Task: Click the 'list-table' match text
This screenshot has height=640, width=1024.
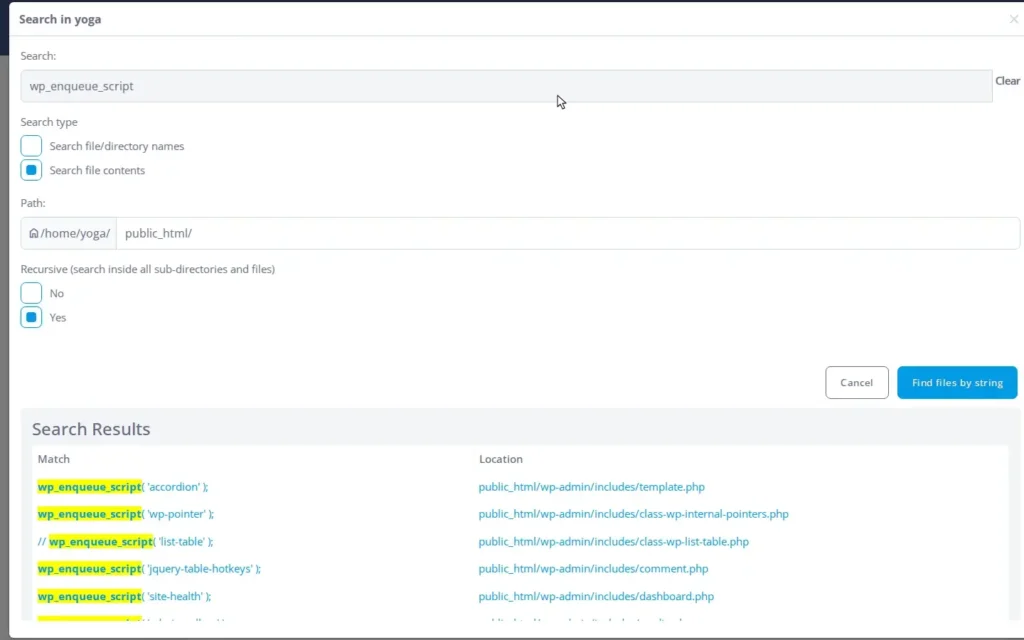Action: 125,541
